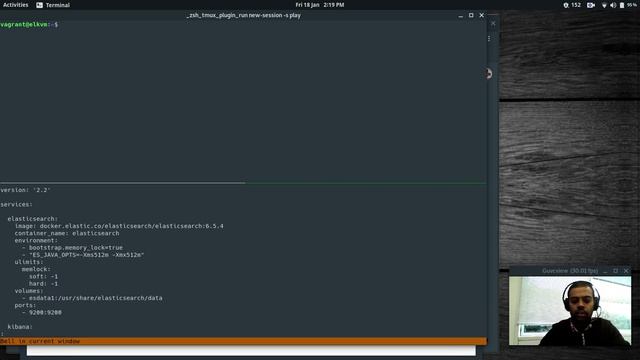Screen dimensions: 640x360
Task: Open the clock showing Fri 18 Jan 2:19 PM
Action: point(320,5)
